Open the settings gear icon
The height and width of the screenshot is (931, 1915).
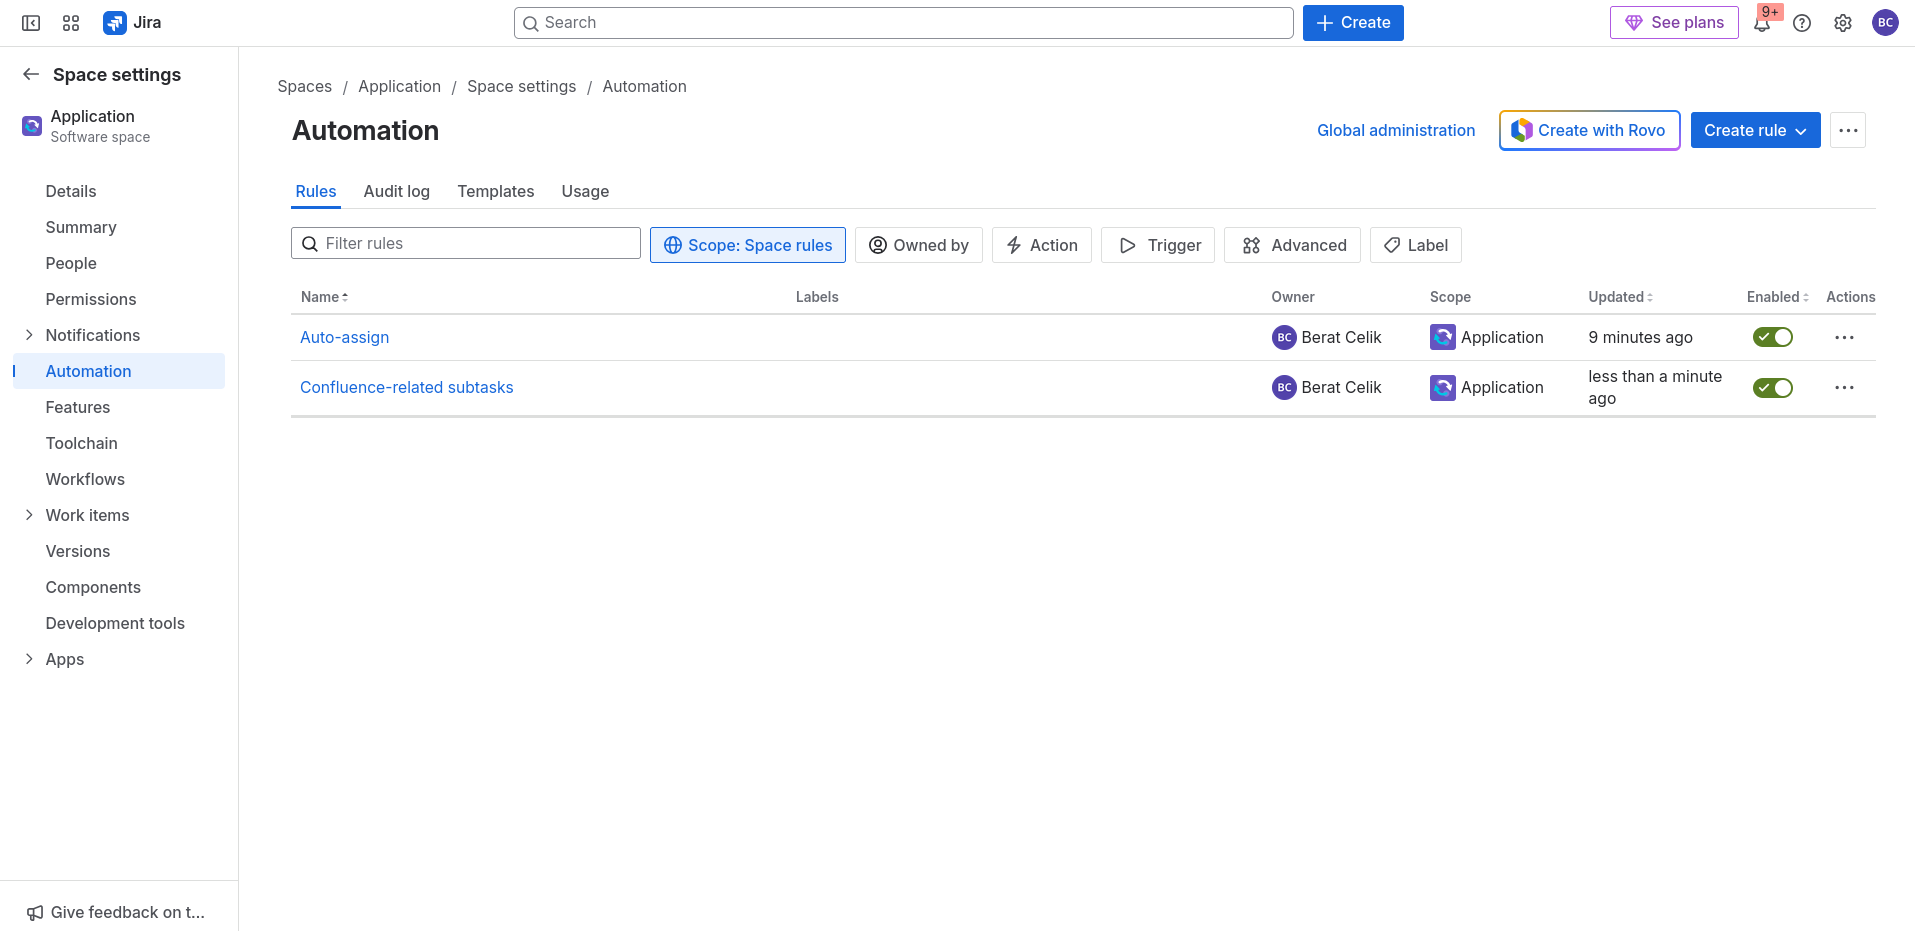tap(1843, 23)
